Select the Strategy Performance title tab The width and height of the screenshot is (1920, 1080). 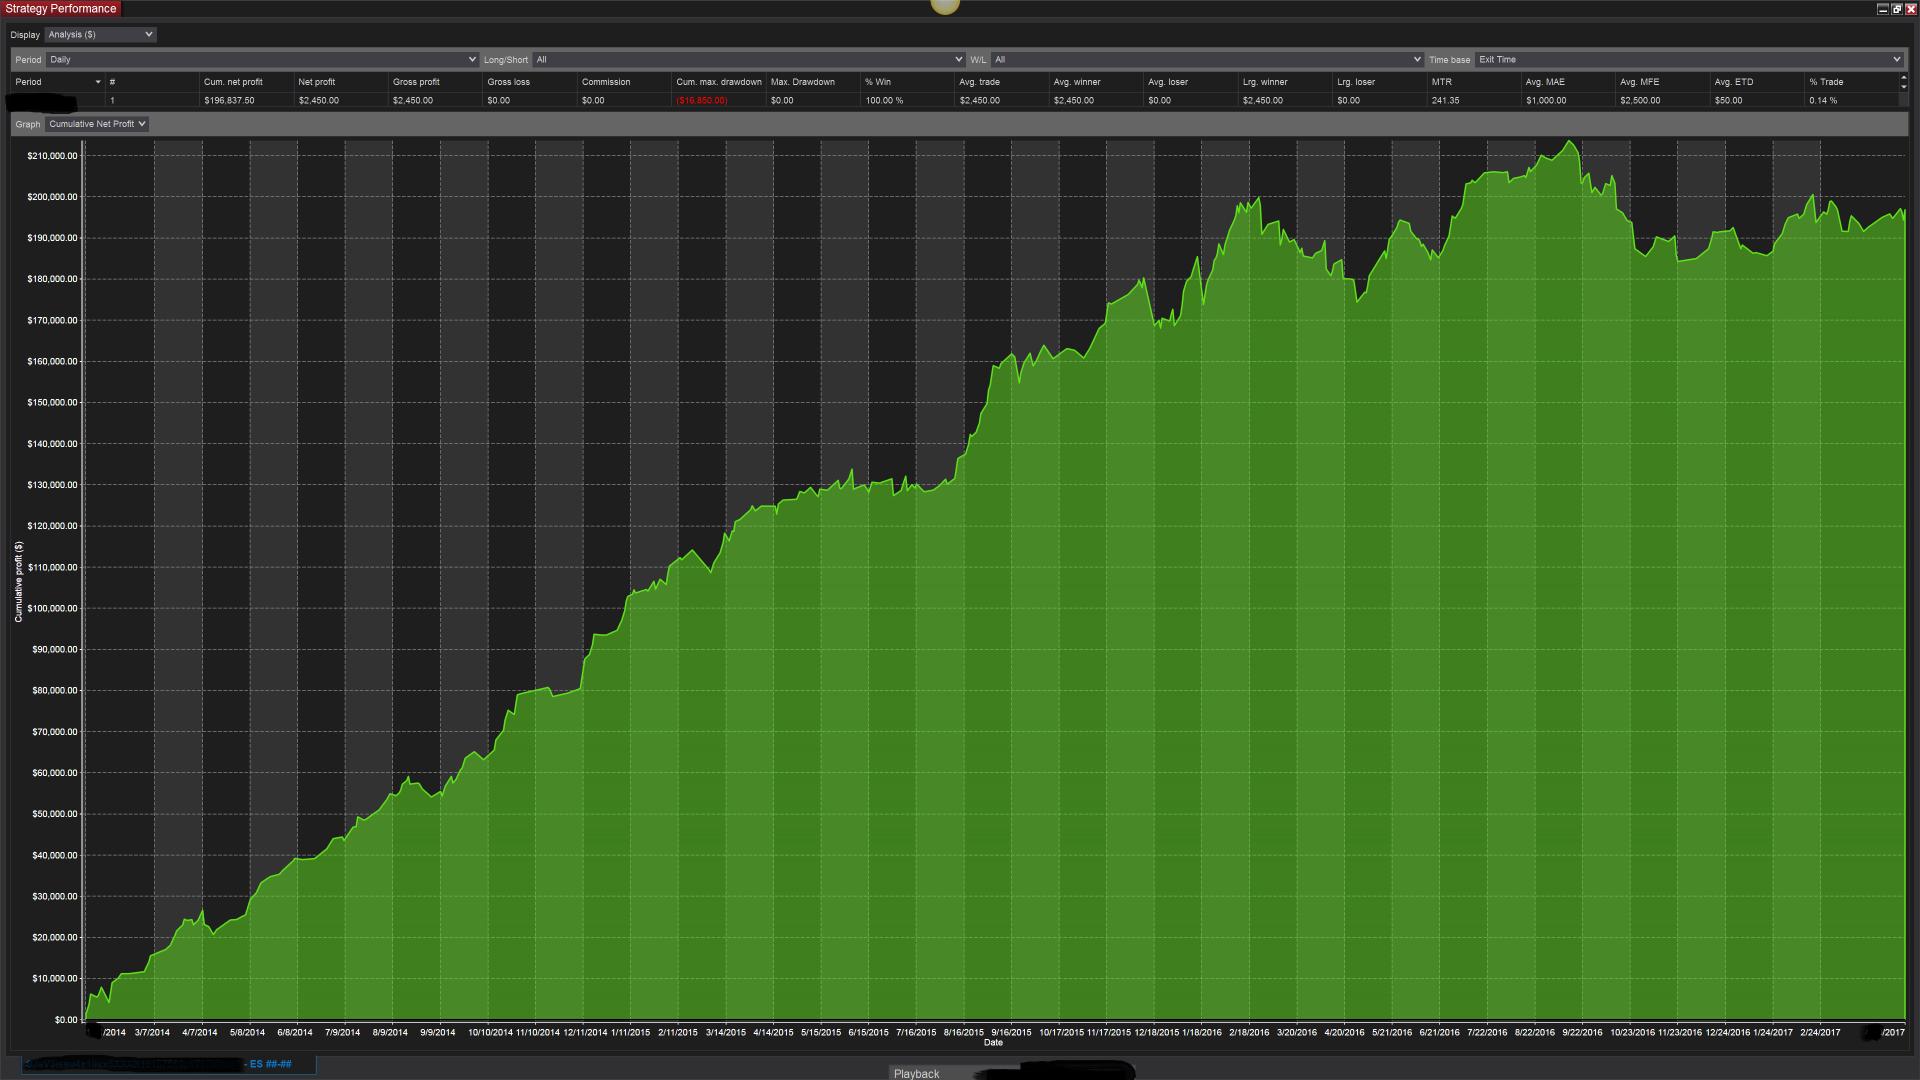pyautogui.click(x=61, y=9)
